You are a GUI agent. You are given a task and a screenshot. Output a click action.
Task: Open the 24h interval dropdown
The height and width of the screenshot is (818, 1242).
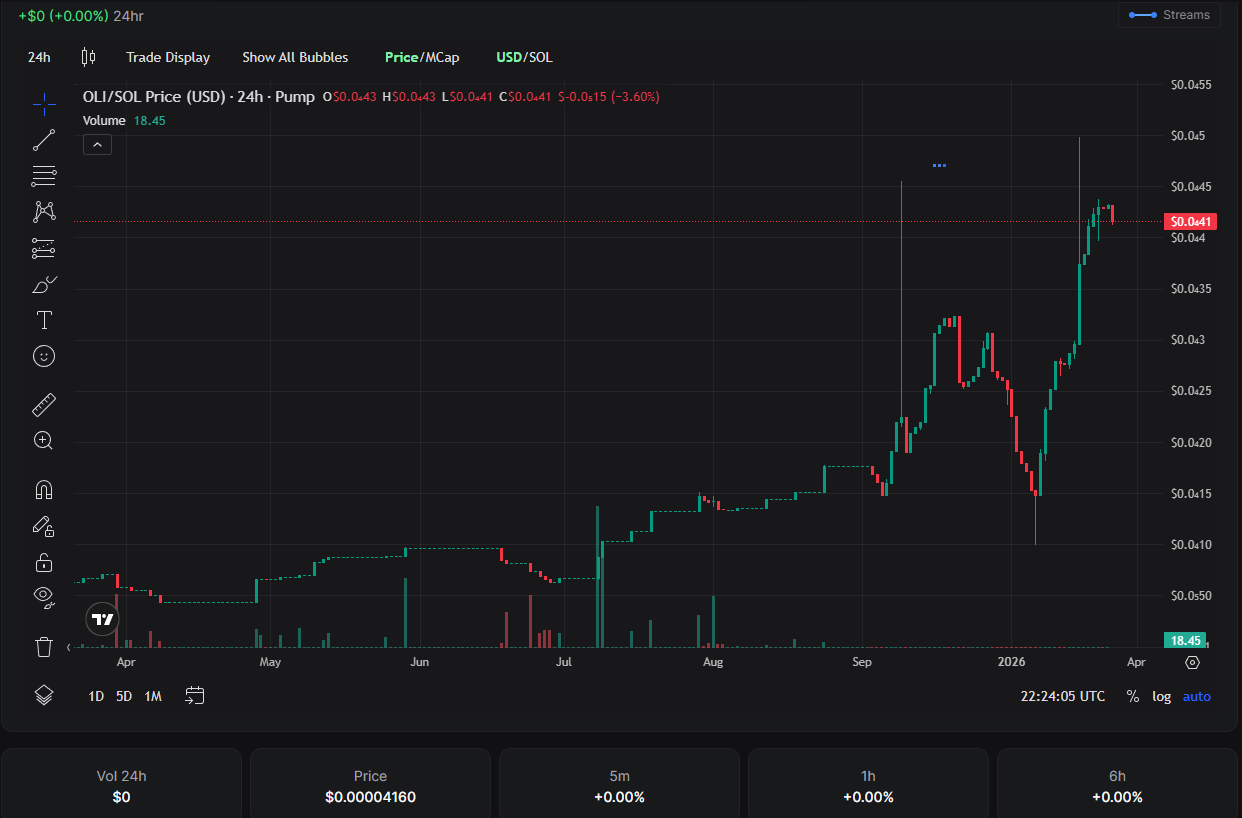[39, 57]
